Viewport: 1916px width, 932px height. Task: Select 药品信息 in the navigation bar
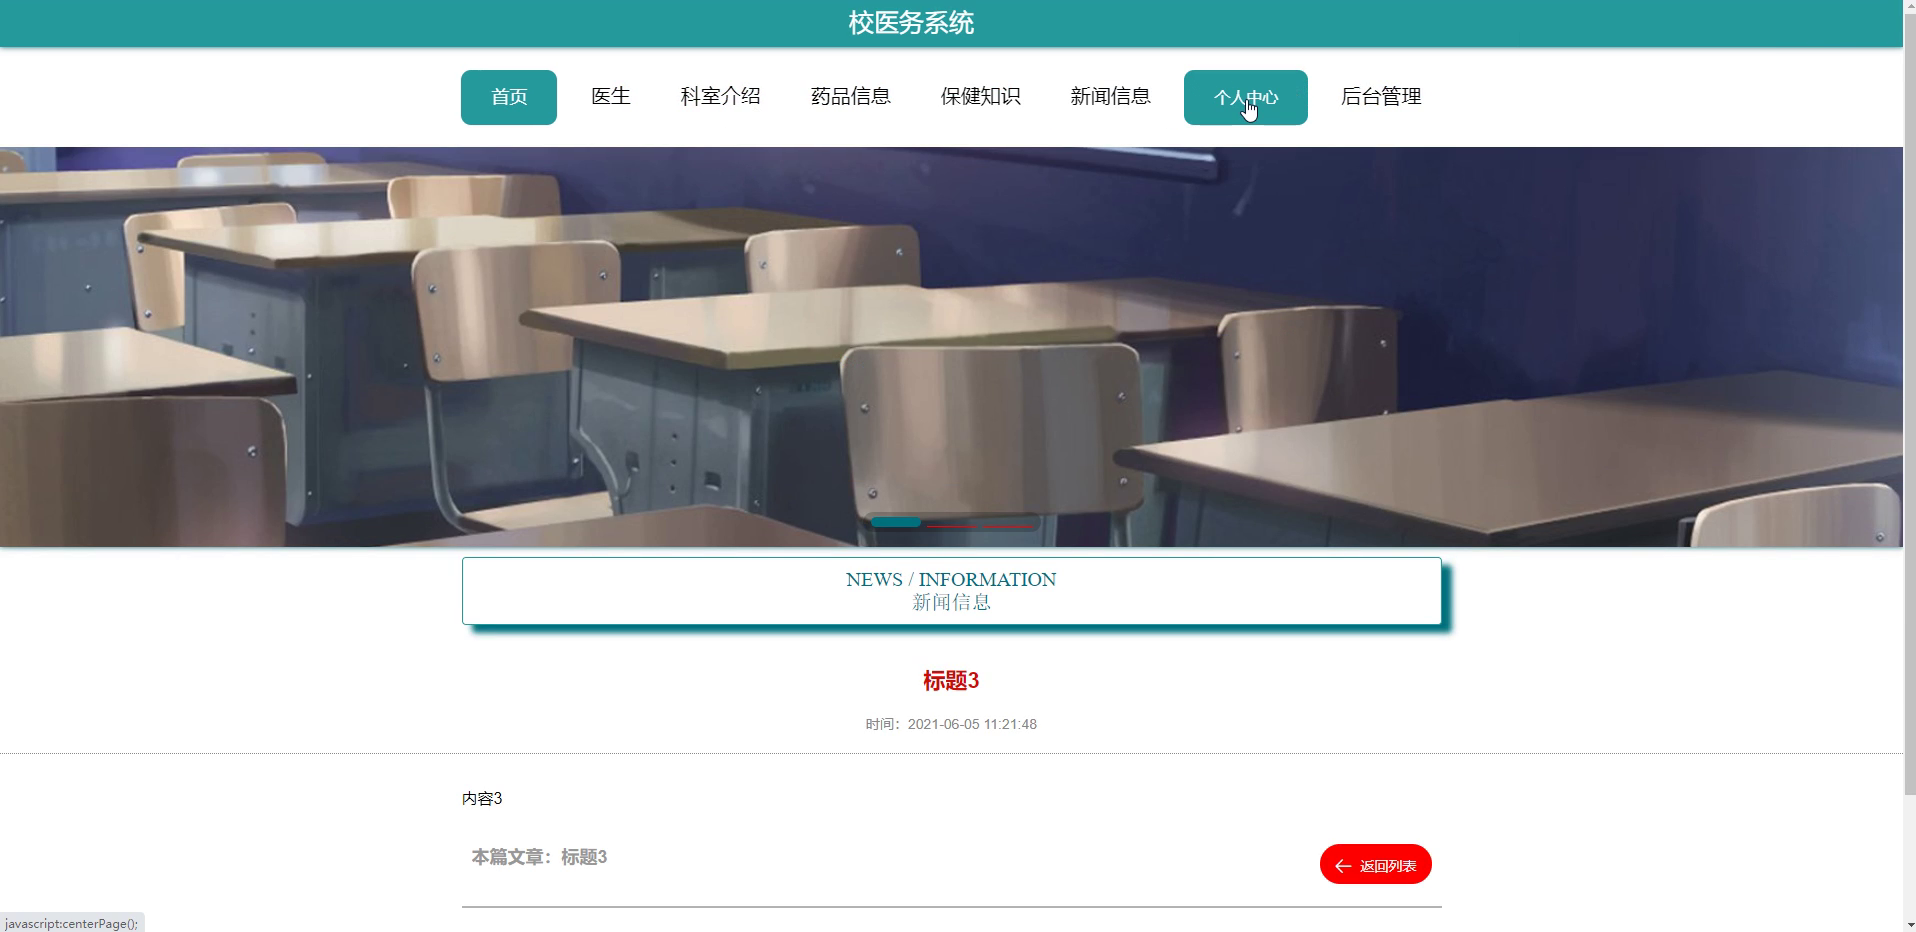point(851,97)
